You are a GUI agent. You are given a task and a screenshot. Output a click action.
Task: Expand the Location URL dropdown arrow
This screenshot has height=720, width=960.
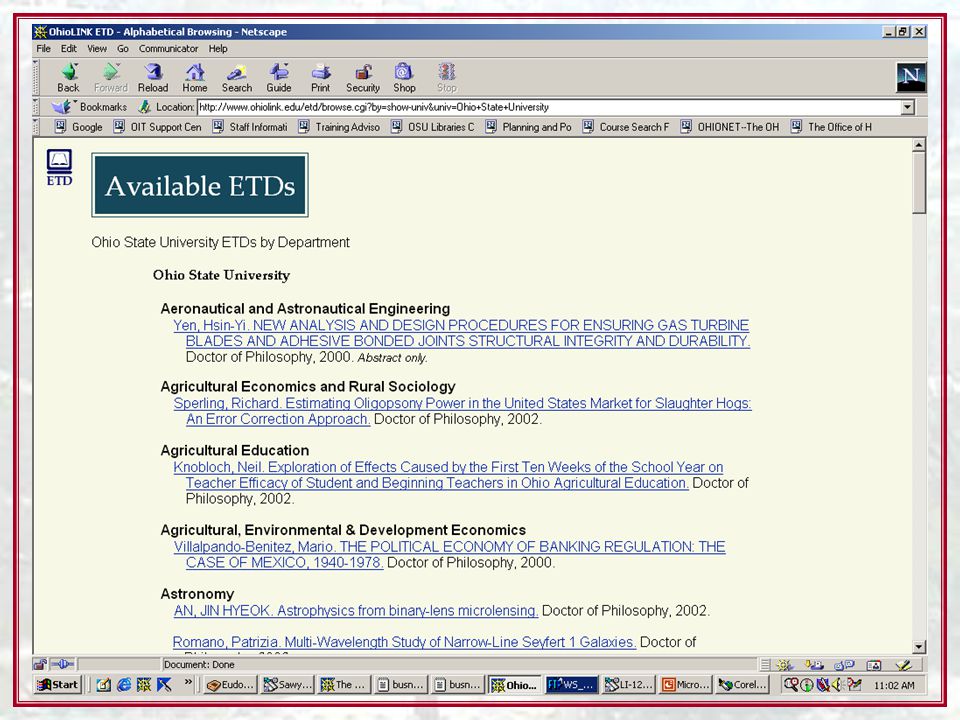tap(907, 107)
